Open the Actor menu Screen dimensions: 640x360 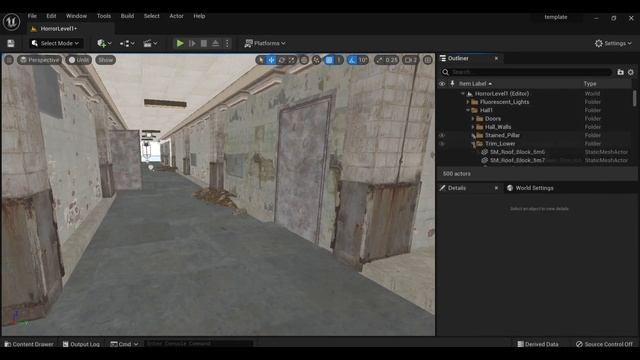[x=176, y=16]
